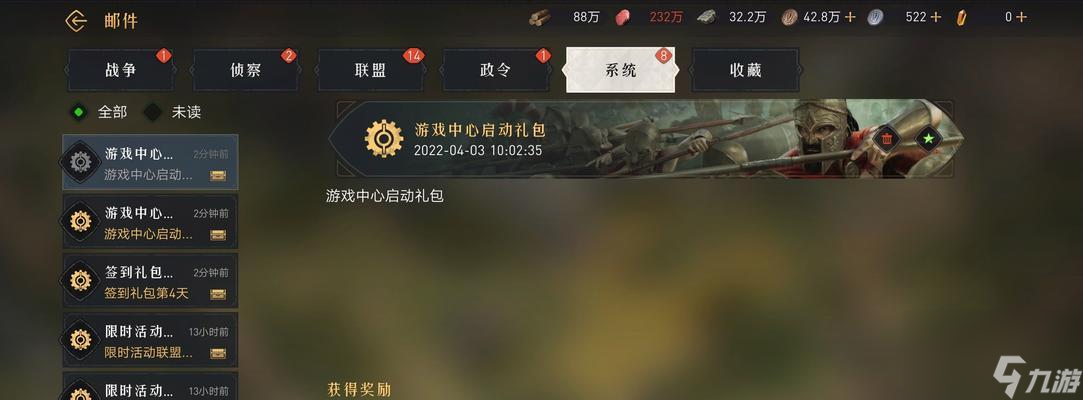Switch to the 战争 tab

coord(120,70)
